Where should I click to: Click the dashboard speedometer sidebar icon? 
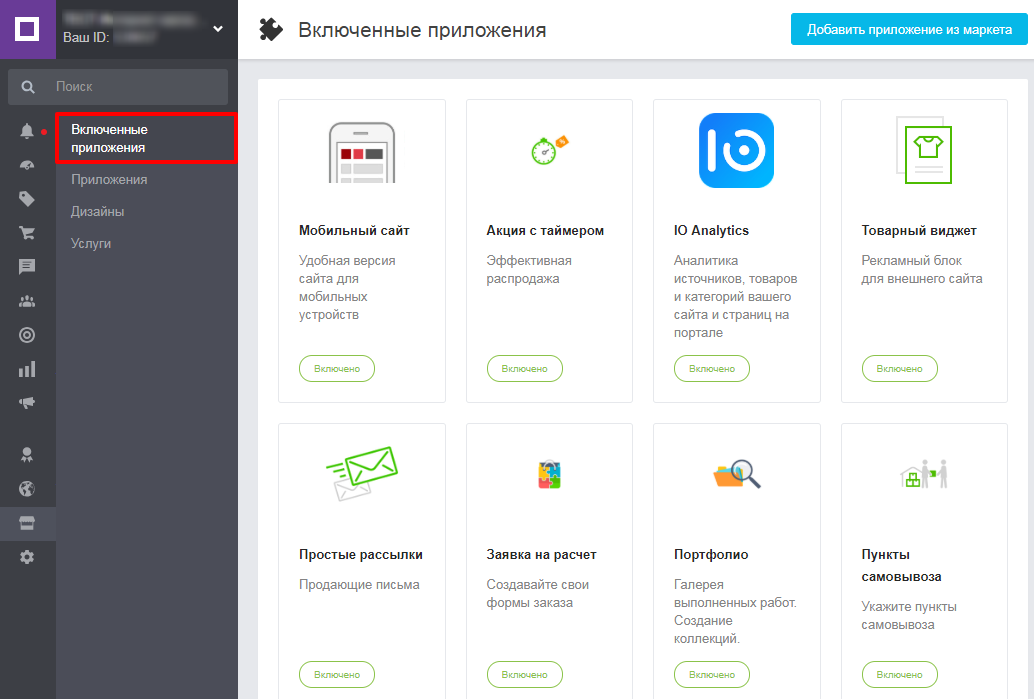(27, 165)
